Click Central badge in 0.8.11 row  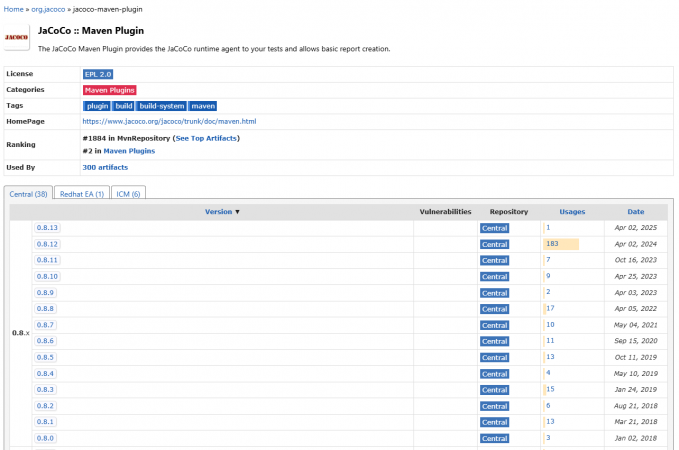coord(495,261)
